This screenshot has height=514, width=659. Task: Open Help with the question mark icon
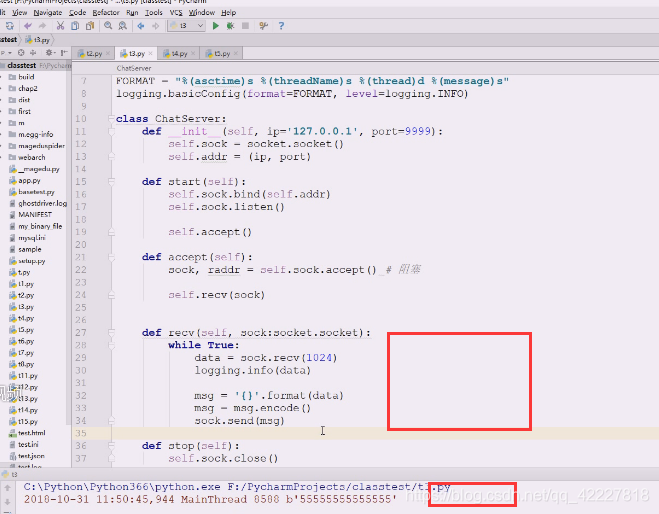coord(281,26)
